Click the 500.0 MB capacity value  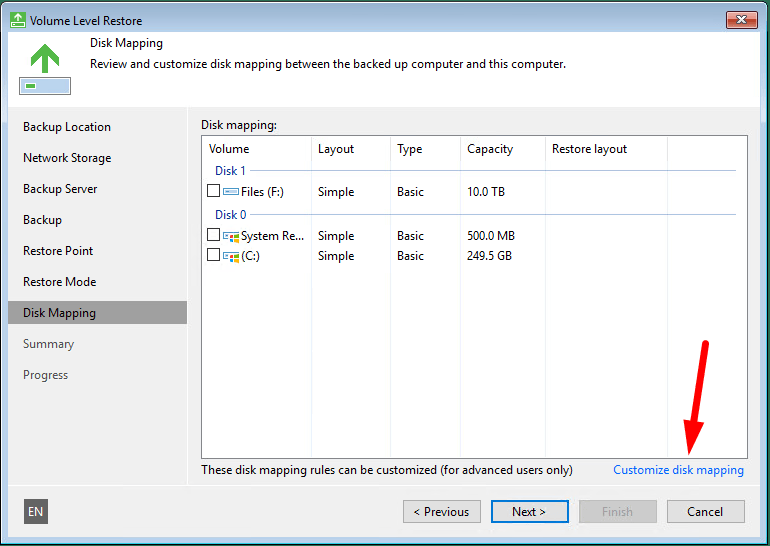point(491,236)
